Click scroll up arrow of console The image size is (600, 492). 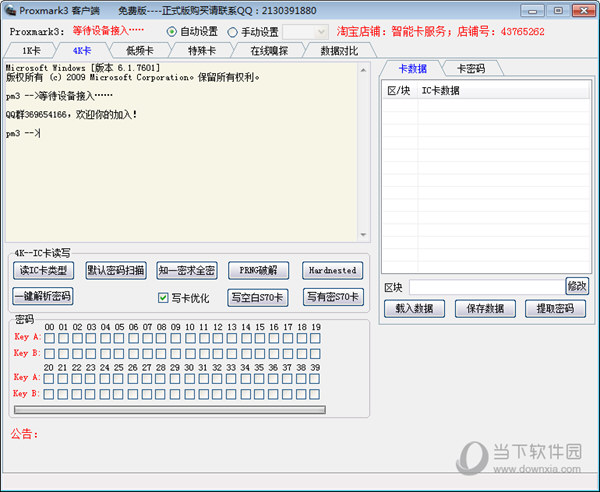click(363, 70)
